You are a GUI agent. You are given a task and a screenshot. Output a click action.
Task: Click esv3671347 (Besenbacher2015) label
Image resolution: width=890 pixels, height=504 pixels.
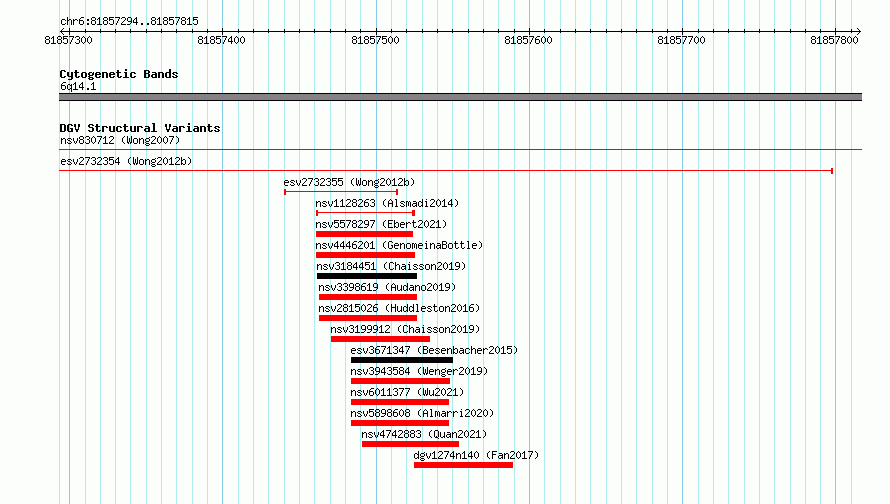point(434,350)
